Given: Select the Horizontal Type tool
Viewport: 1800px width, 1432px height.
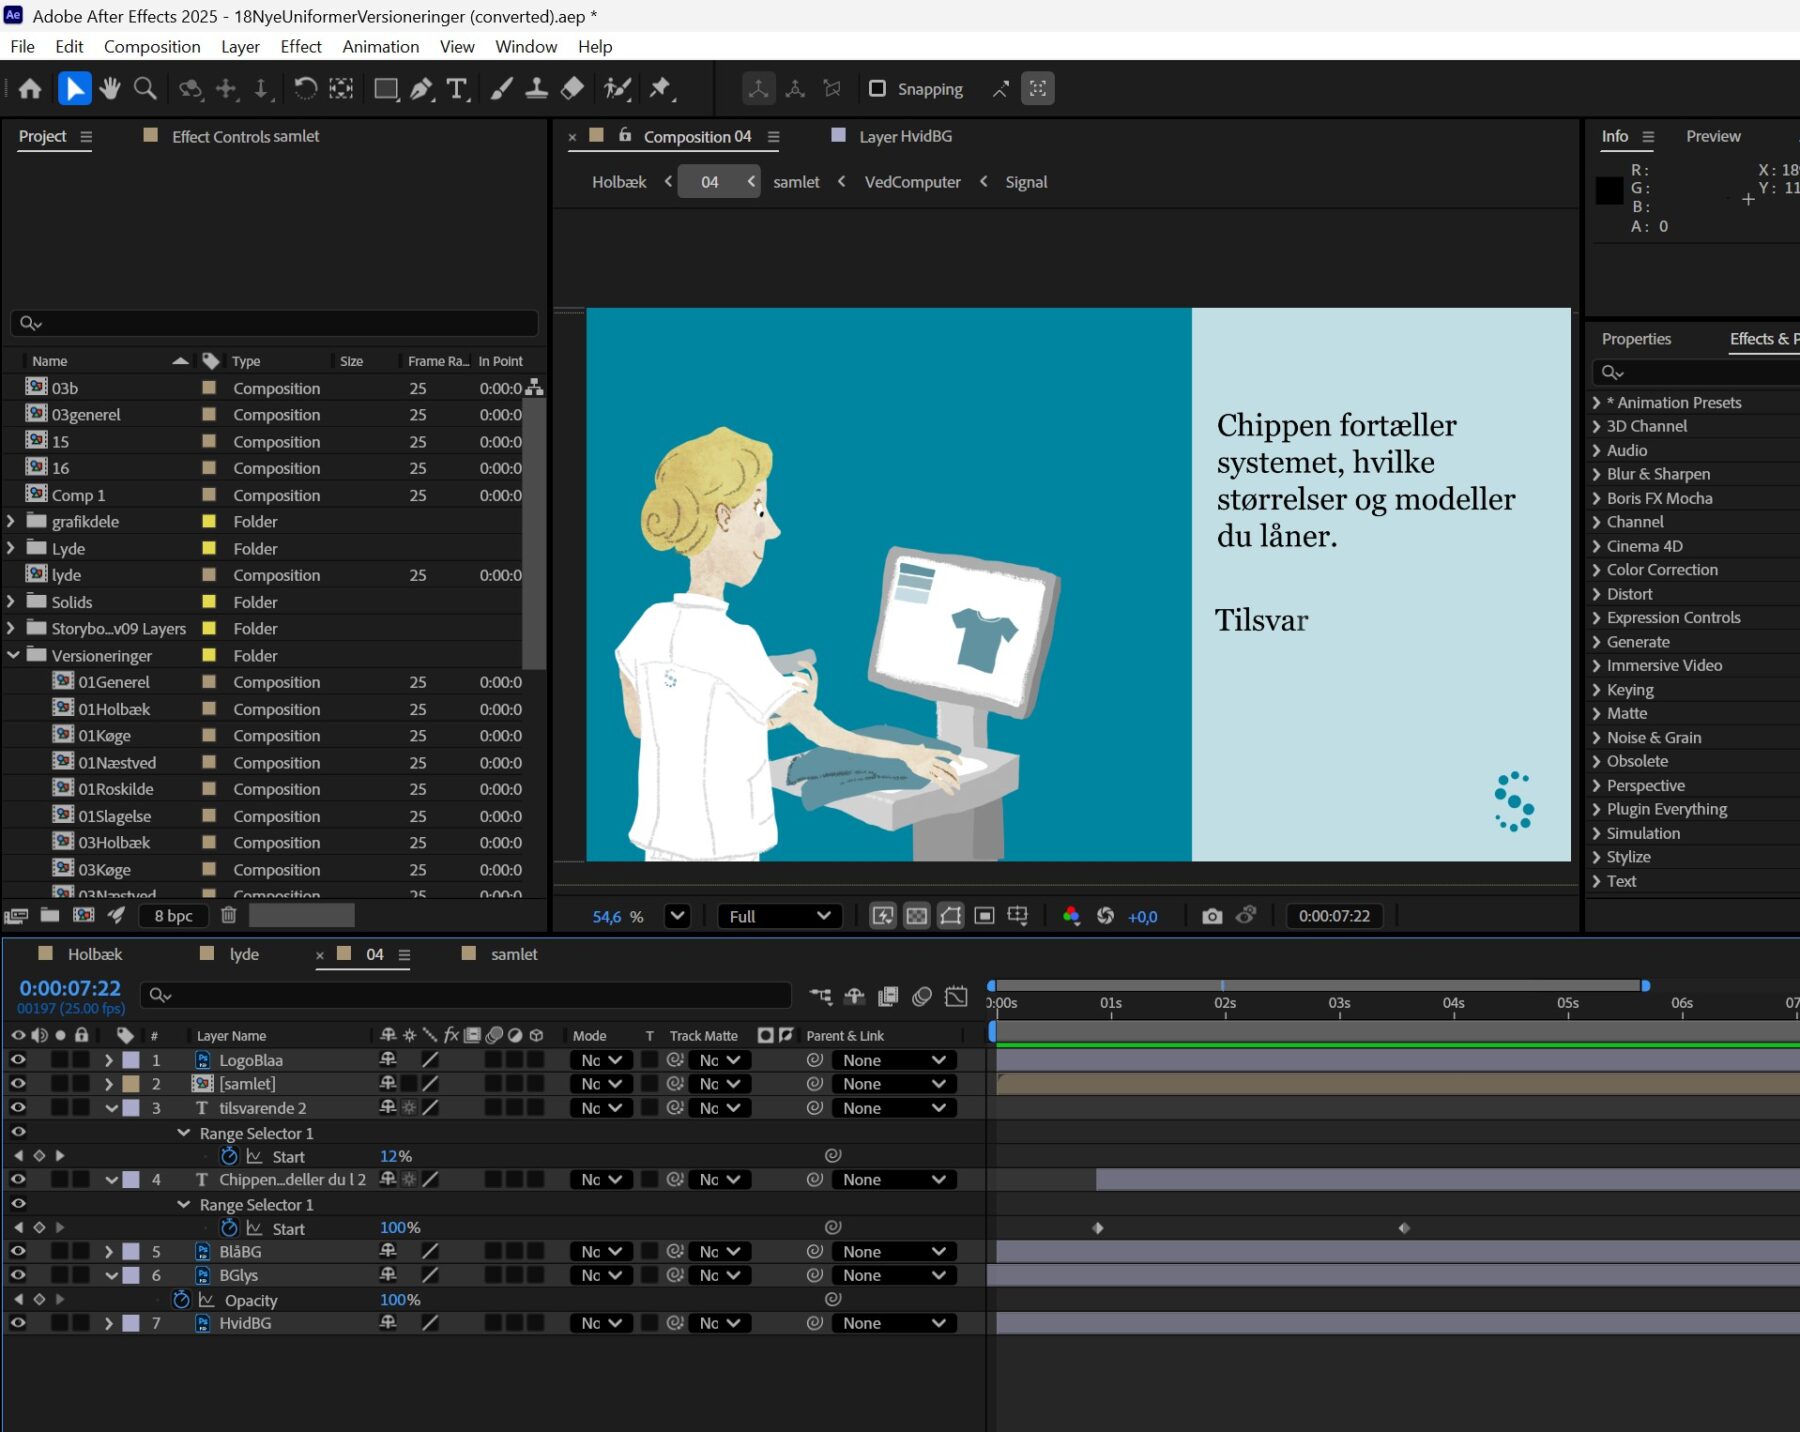Looking at the screenshot, I should pos(457,89).
